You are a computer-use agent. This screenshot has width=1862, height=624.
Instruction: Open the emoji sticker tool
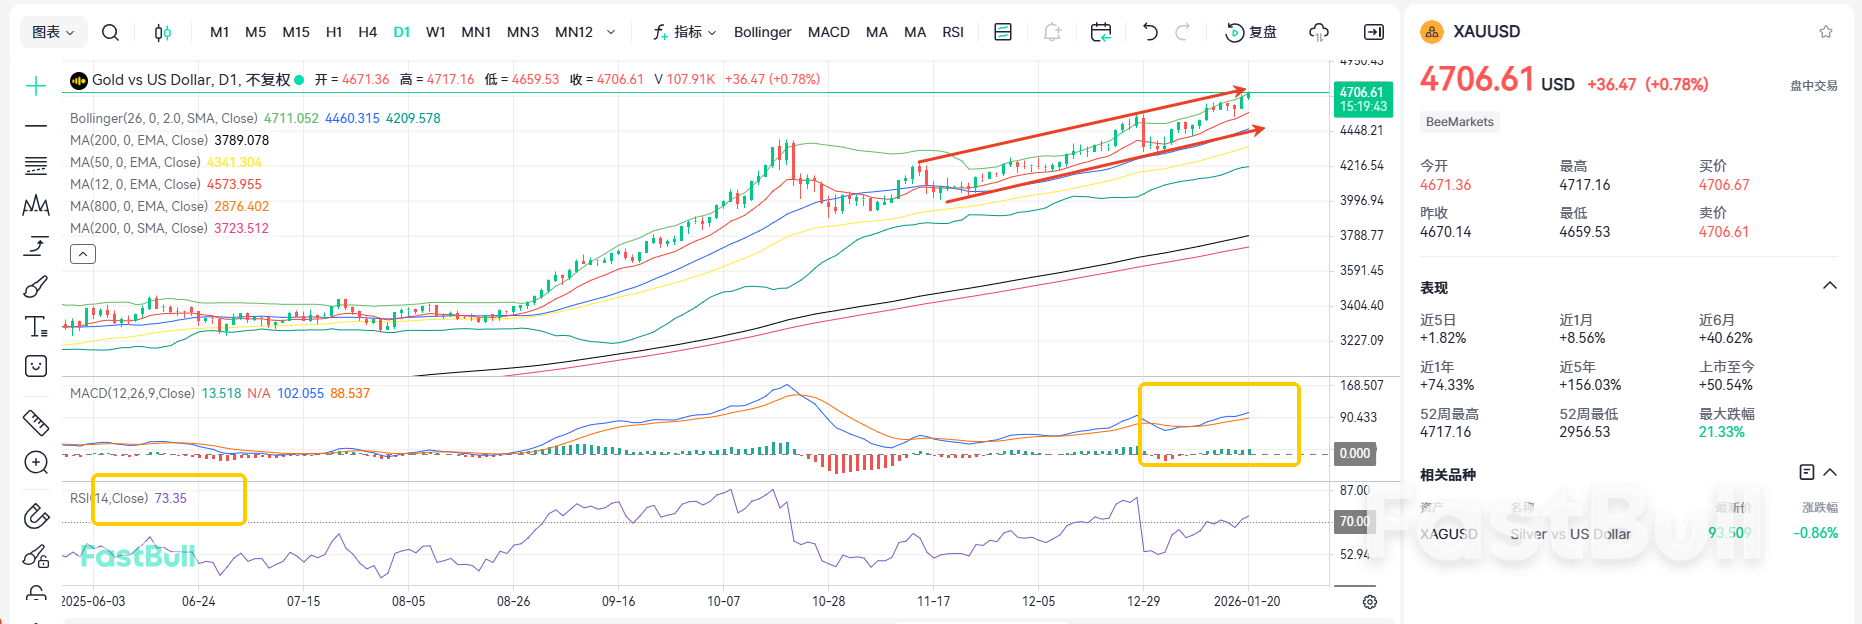click(x=36, y=366)
